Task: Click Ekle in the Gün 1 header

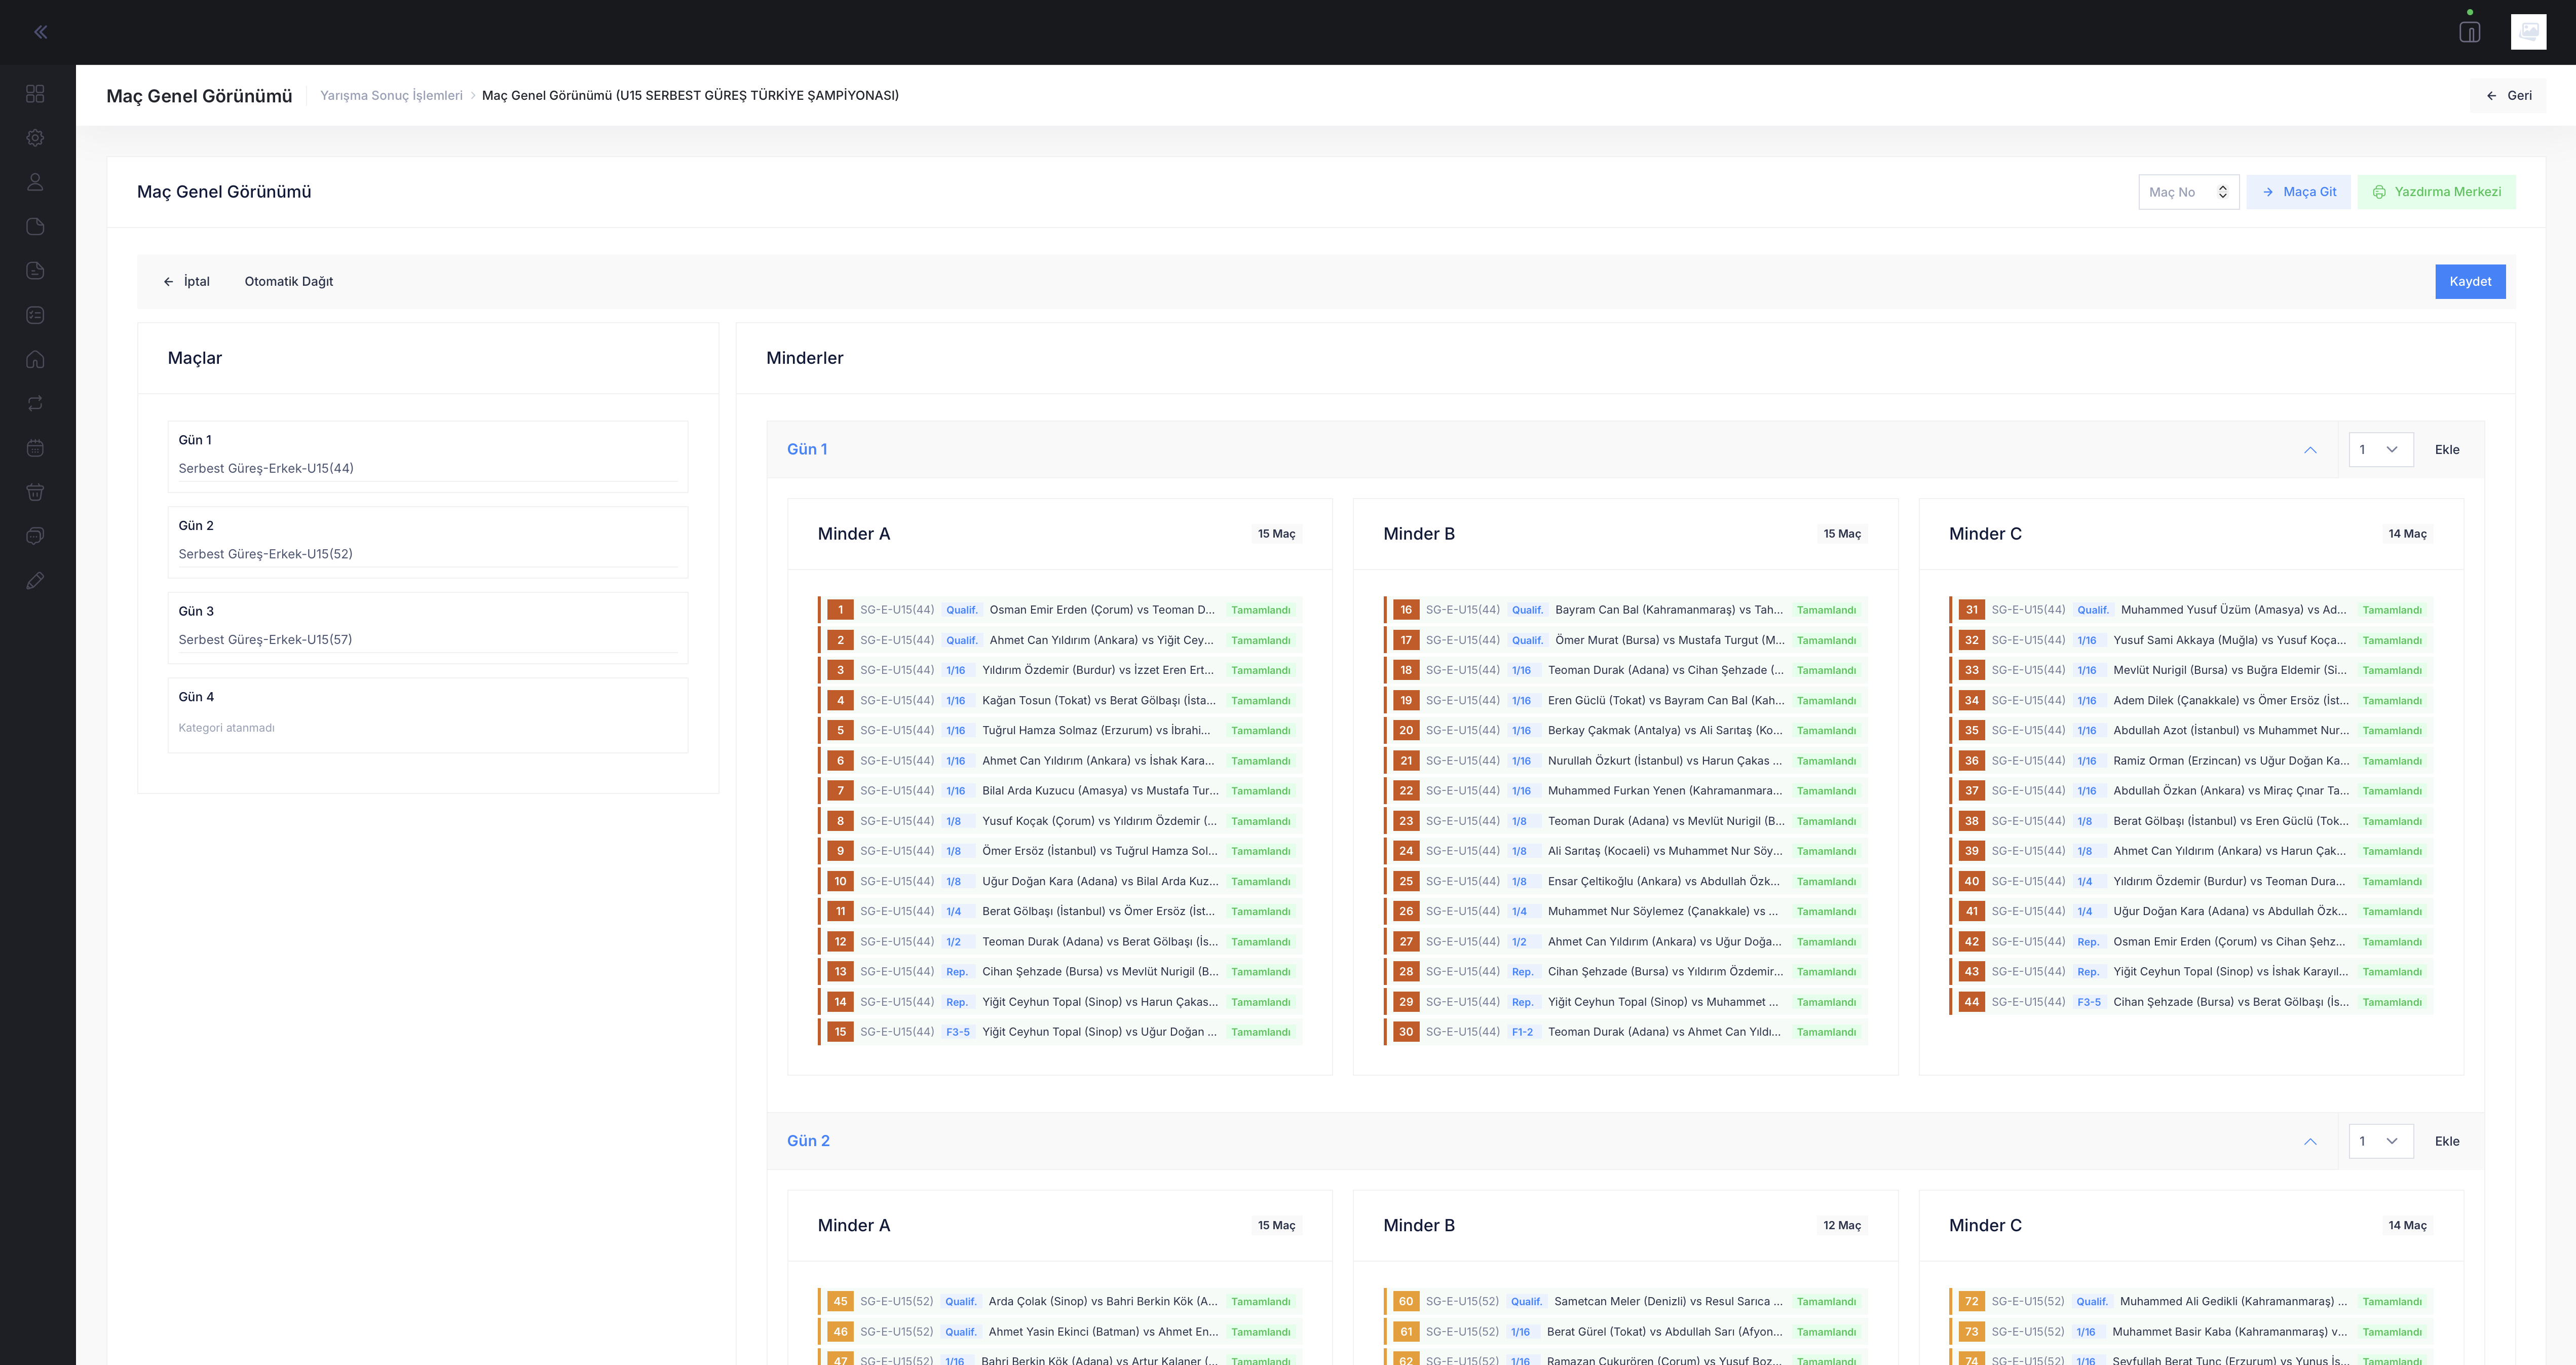Action: coord(2447,450)
